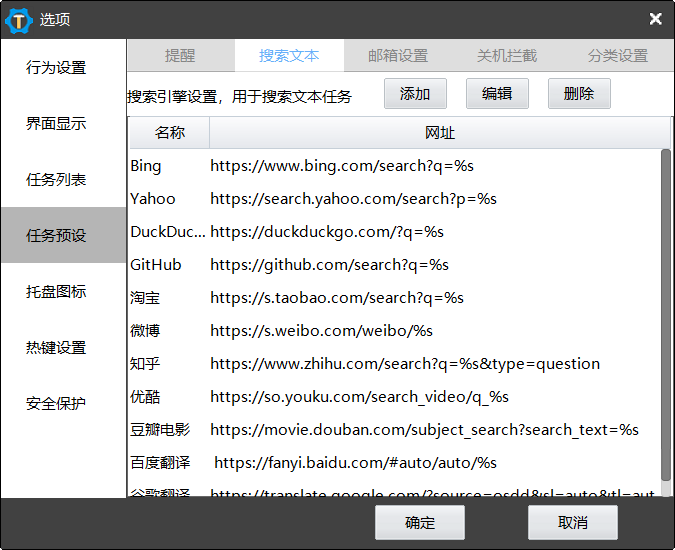Select 界面显示 in the sidebar
The image size is (675, 550).
(56, 124)
